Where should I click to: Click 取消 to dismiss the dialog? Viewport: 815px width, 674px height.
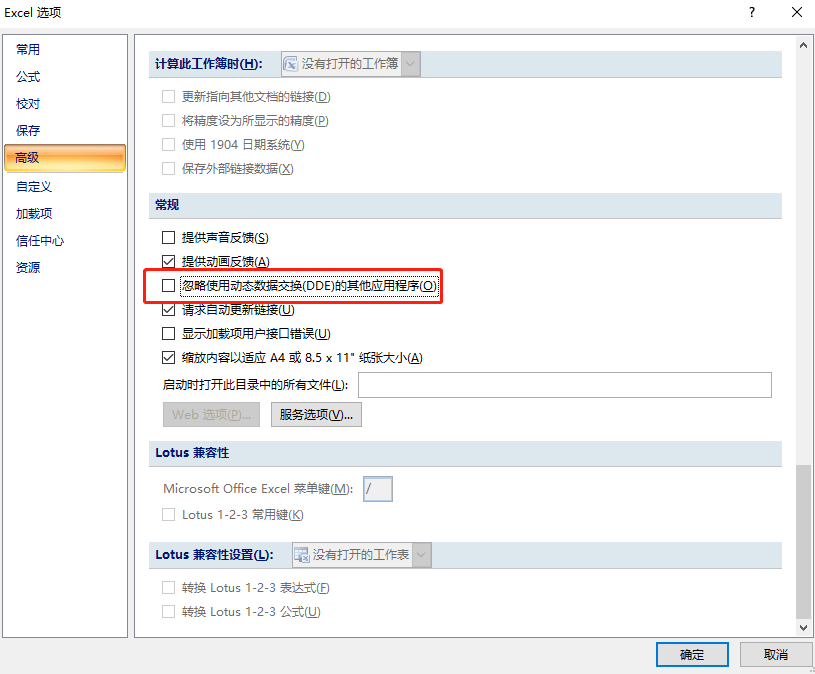click(x=775, y=654)
